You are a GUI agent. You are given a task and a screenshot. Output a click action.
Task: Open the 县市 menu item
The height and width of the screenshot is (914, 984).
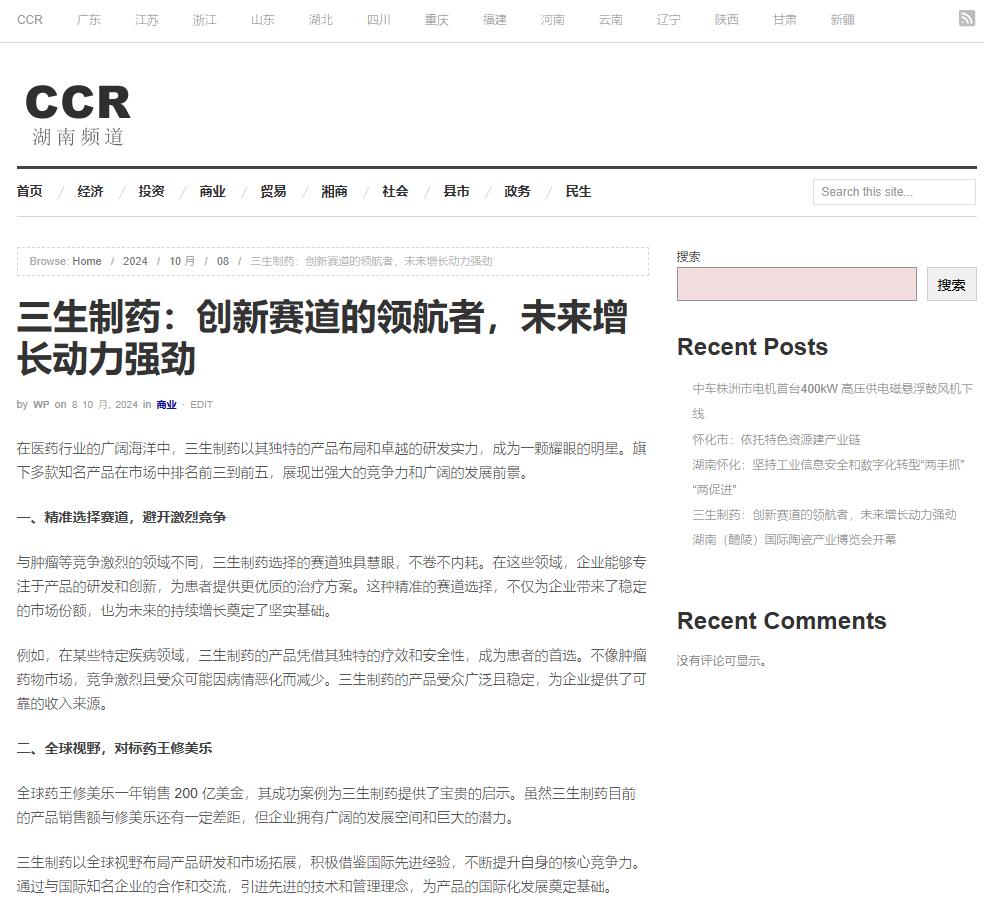point(456,191)
